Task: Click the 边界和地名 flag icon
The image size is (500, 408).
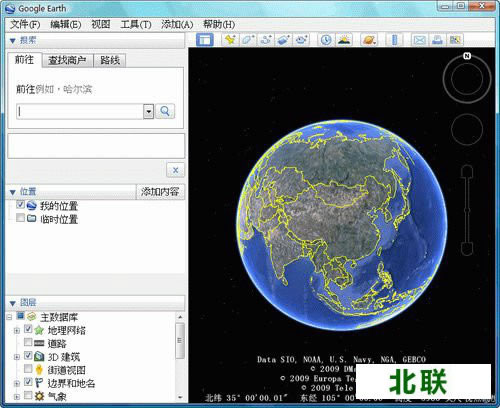Action: point(39,383)
